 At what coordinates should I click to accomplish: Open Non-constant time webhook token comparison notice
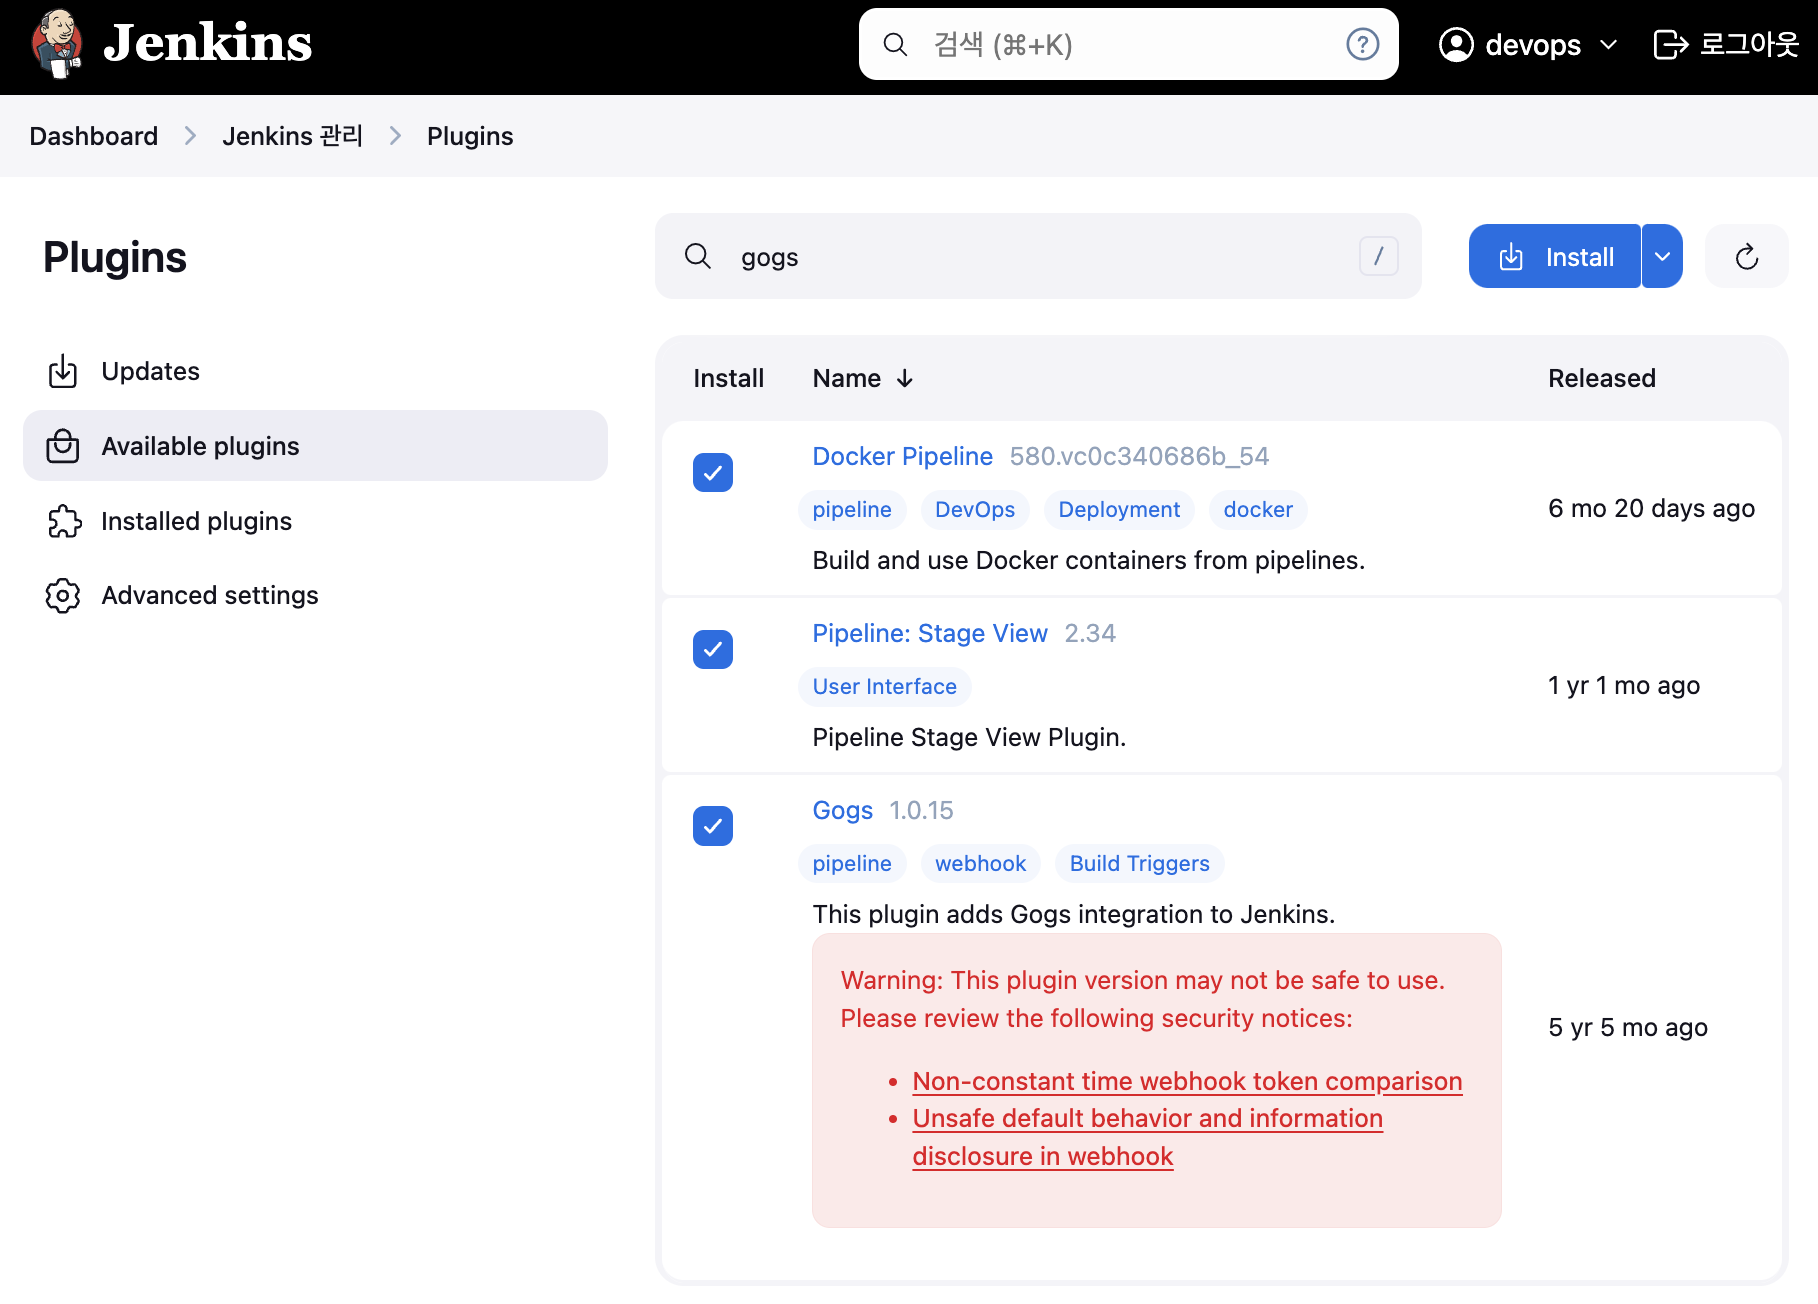[1187, 1082]
